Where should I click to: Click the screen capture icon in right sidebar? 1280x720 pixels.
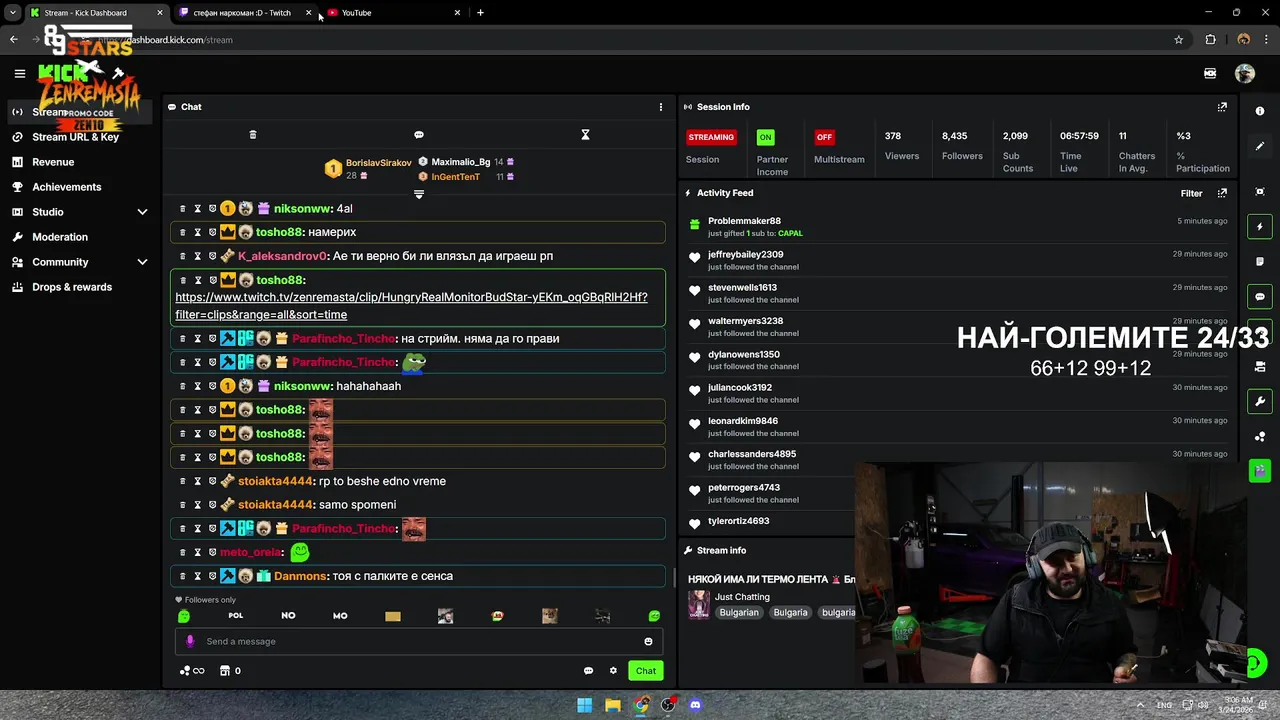point(1260,192)
